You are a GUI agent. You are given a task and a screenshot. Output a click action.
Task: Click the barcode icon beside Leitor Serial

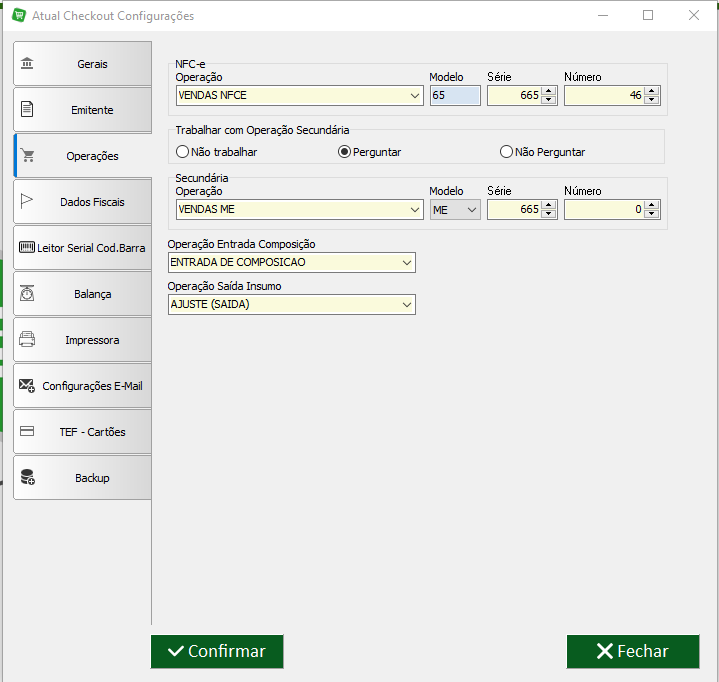[x=27, y=248]
